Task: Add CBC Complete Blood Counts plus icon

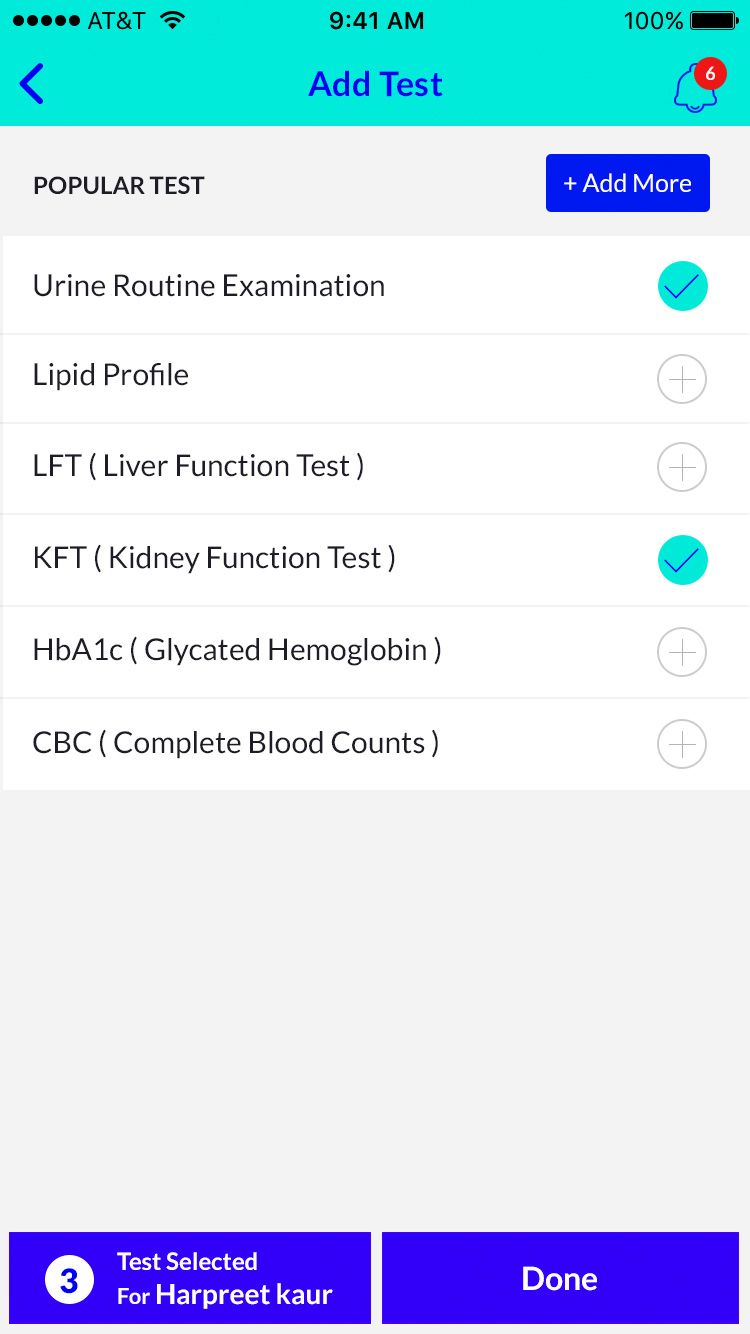Action: pyautogui.click(x=682, y=745)
